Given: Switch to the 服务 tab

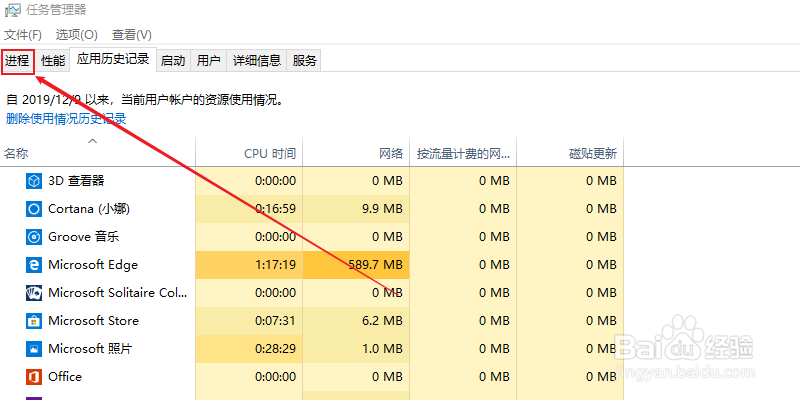Looking at the screenshot, I should click(x=304, y=61).
